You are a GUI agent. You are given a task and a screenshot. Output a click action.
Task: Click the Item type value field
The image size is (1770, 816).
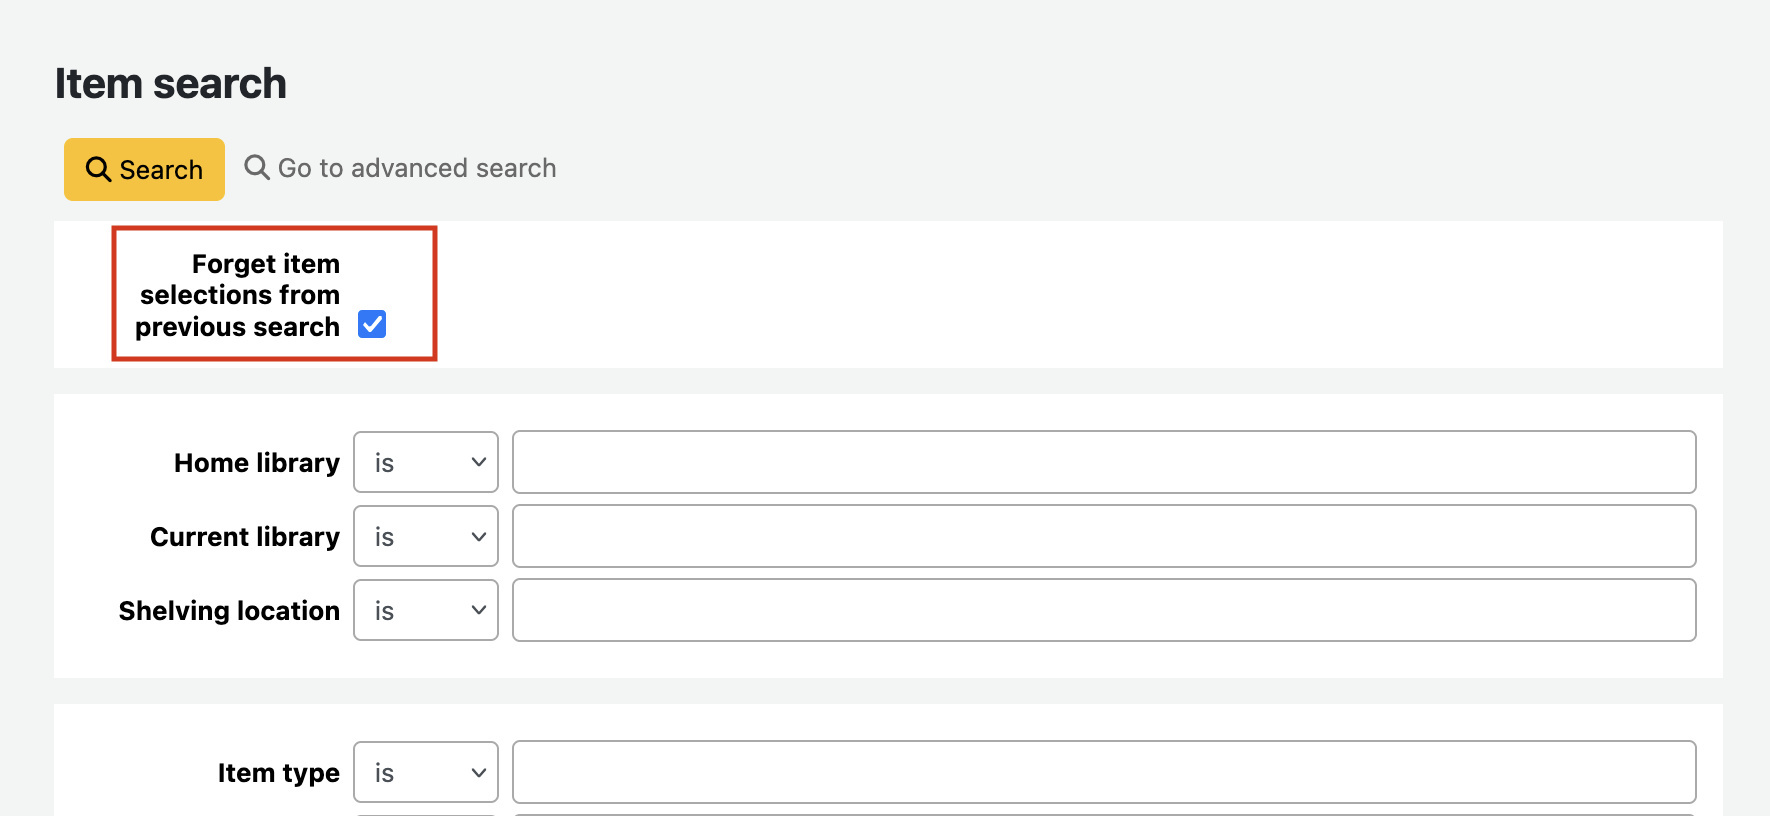pos(1103,773)
